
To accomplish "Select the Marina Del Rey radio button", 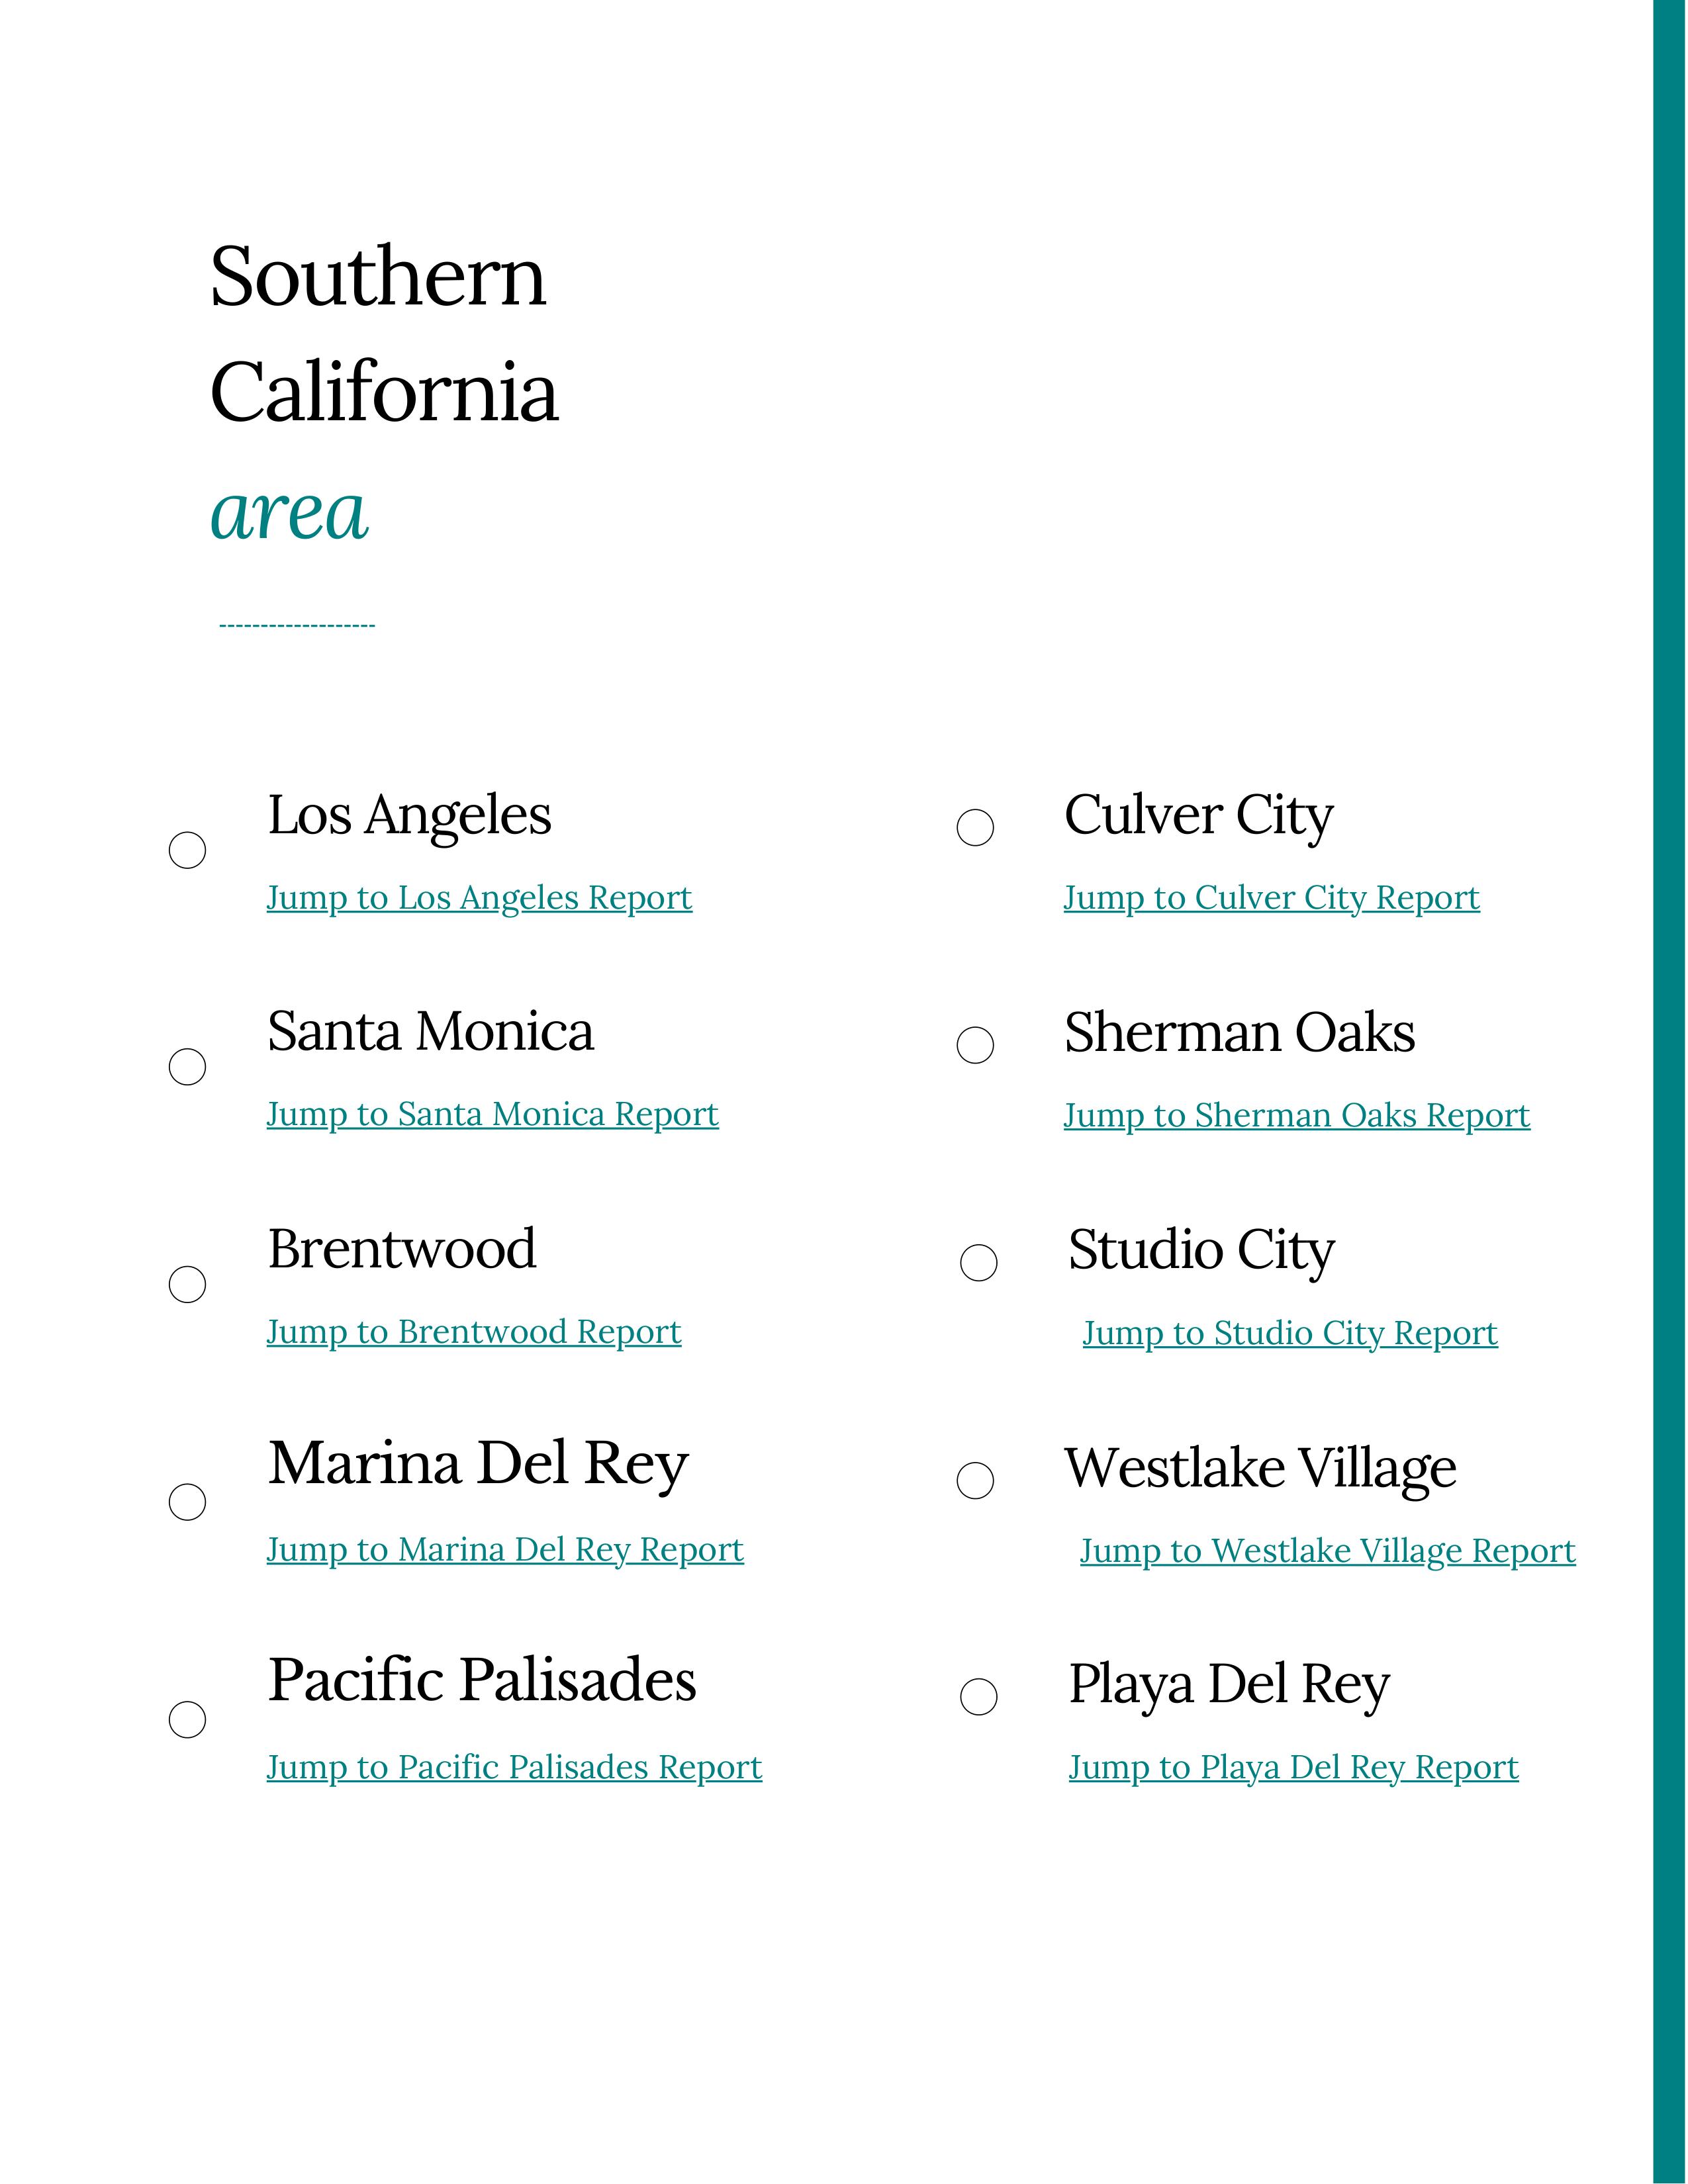I will tap(187, 1502).
